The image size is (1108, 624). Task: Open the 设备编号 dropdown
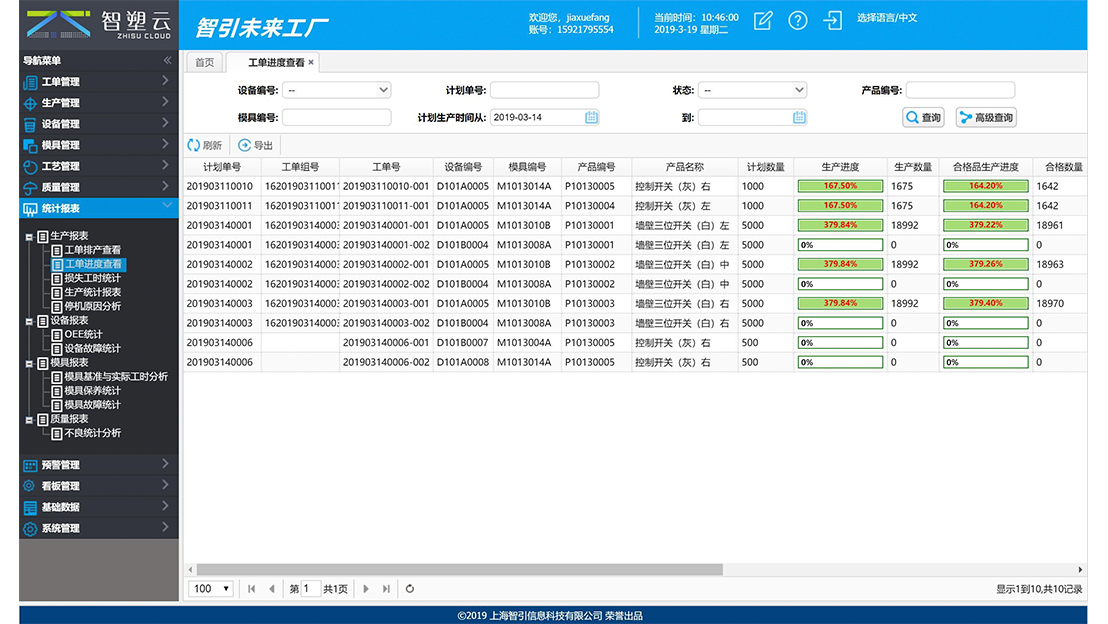tap(336, 90)
